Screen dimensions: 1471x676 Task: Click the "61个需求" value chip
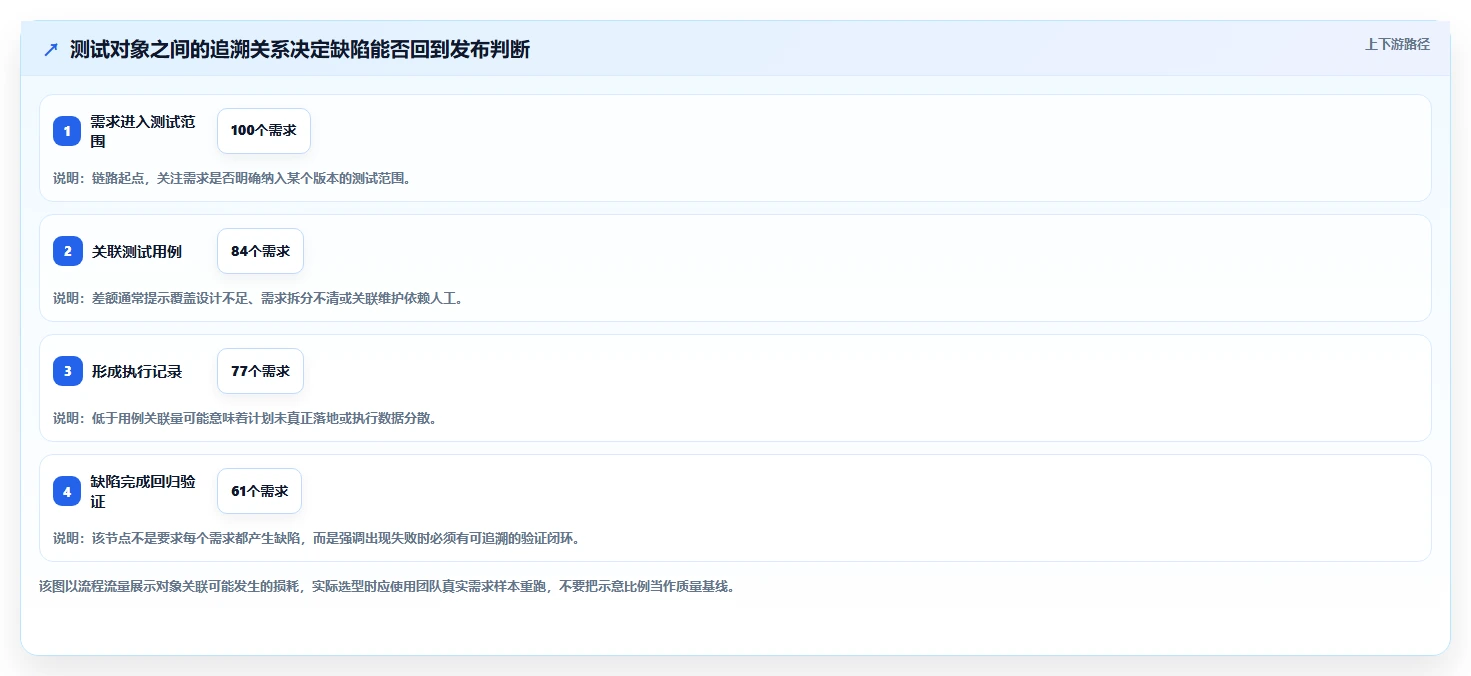(259, 491)
